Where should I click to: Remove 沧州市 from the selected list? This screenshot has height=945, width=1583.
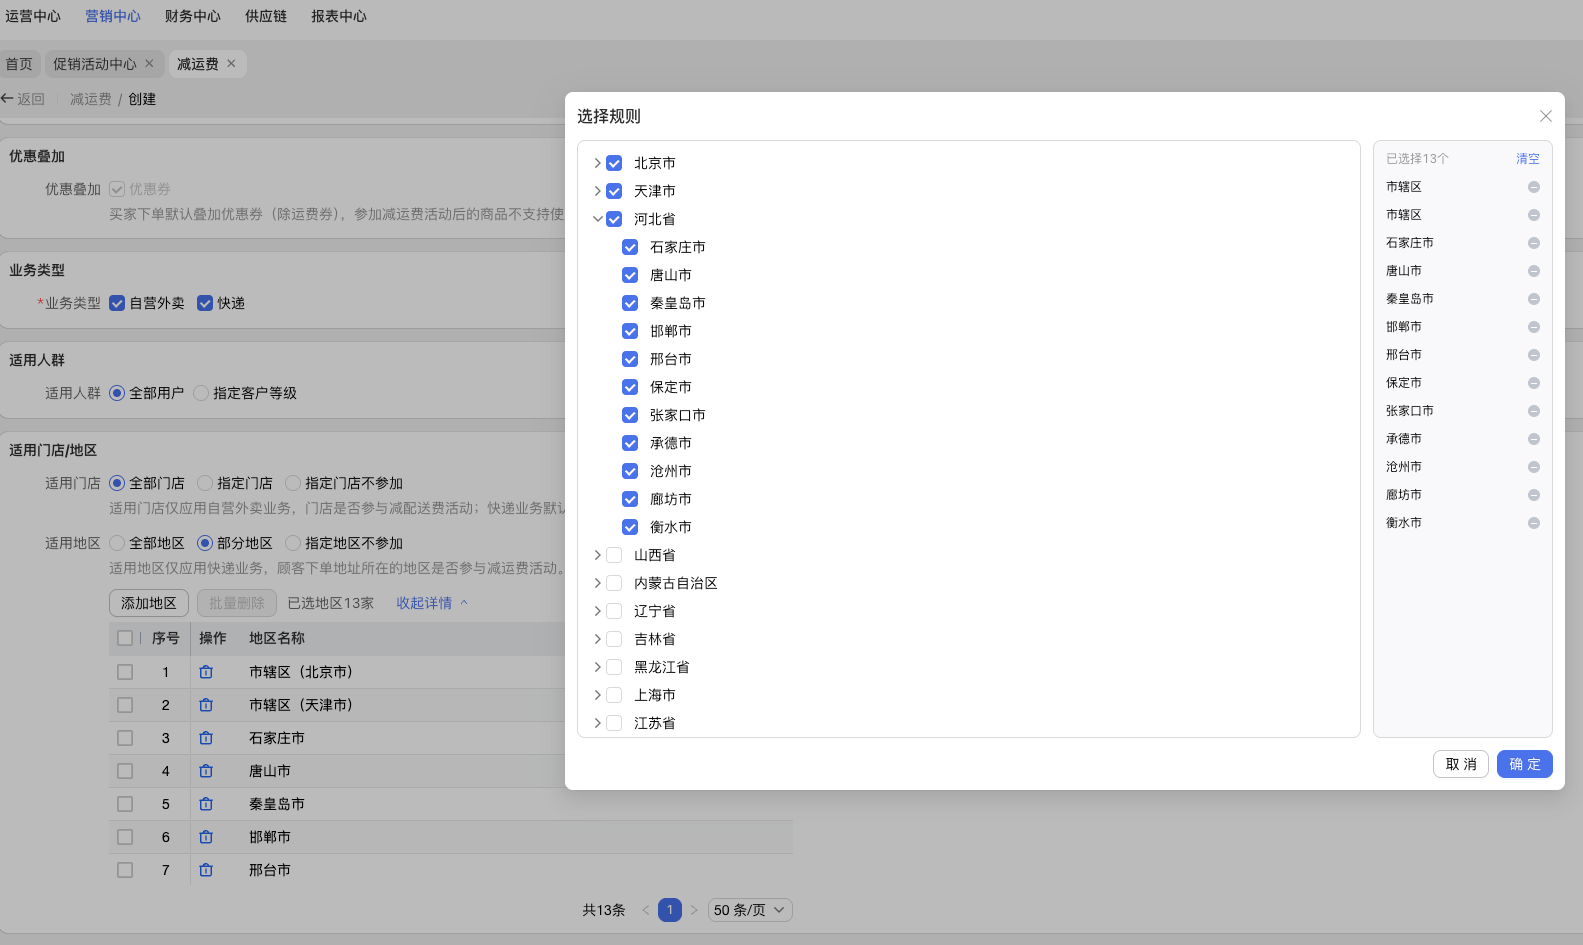click(1533, 467)
